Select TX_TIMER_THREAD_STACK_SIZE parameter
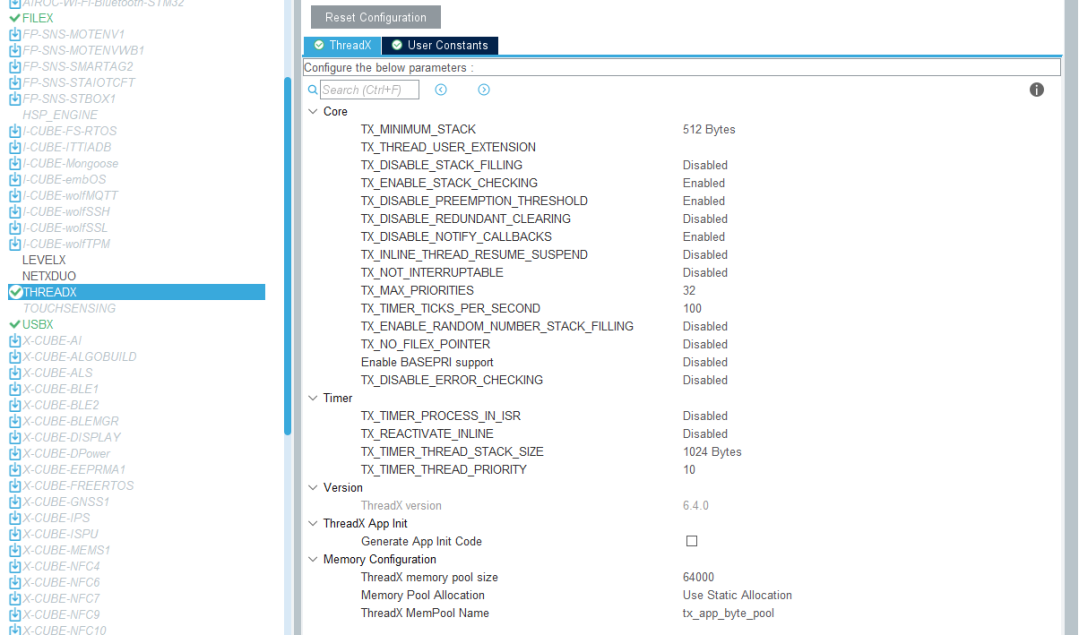The image size is (1079, 635). tap(452, 451)
